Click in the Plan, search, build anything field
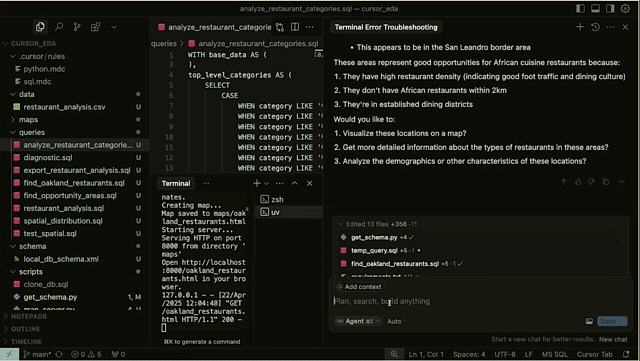640x361 pixels. point(479,301)
